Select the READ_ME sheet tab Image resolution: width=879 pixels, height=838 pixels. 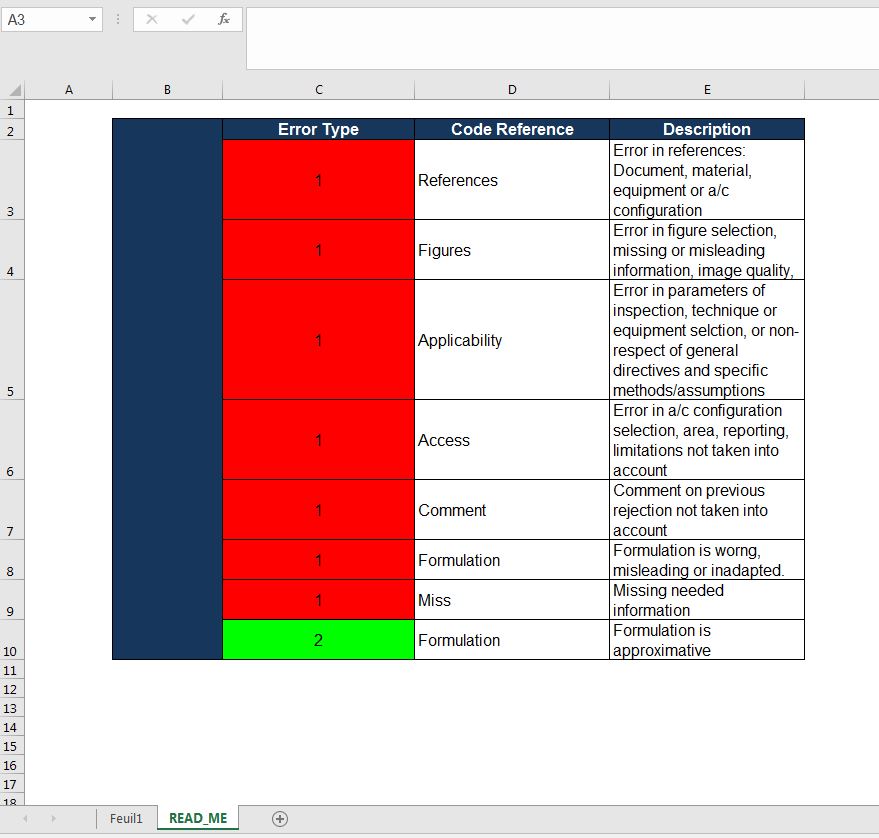[x=198, y=818]
